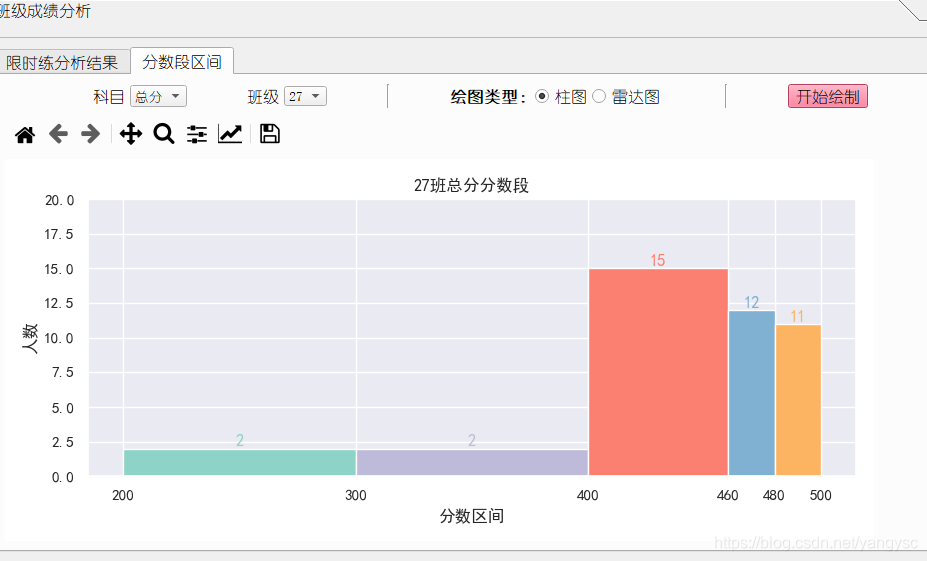Screen dimensions: 927x561
Task: Click y-axis label 人数
Action: coord(30,338)
